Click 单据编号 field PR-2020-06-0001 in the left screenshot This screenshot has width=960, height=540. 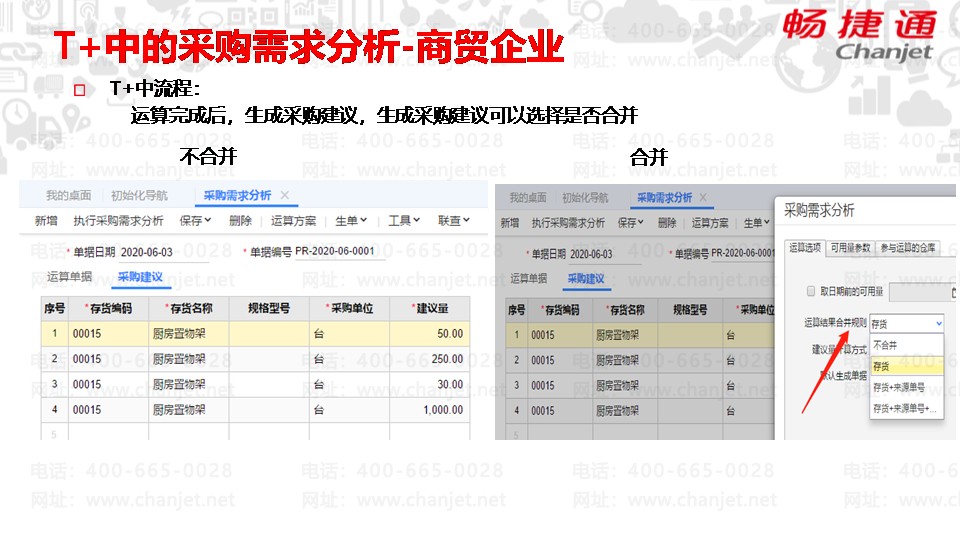pyautogui.click(x=340, y=252)
